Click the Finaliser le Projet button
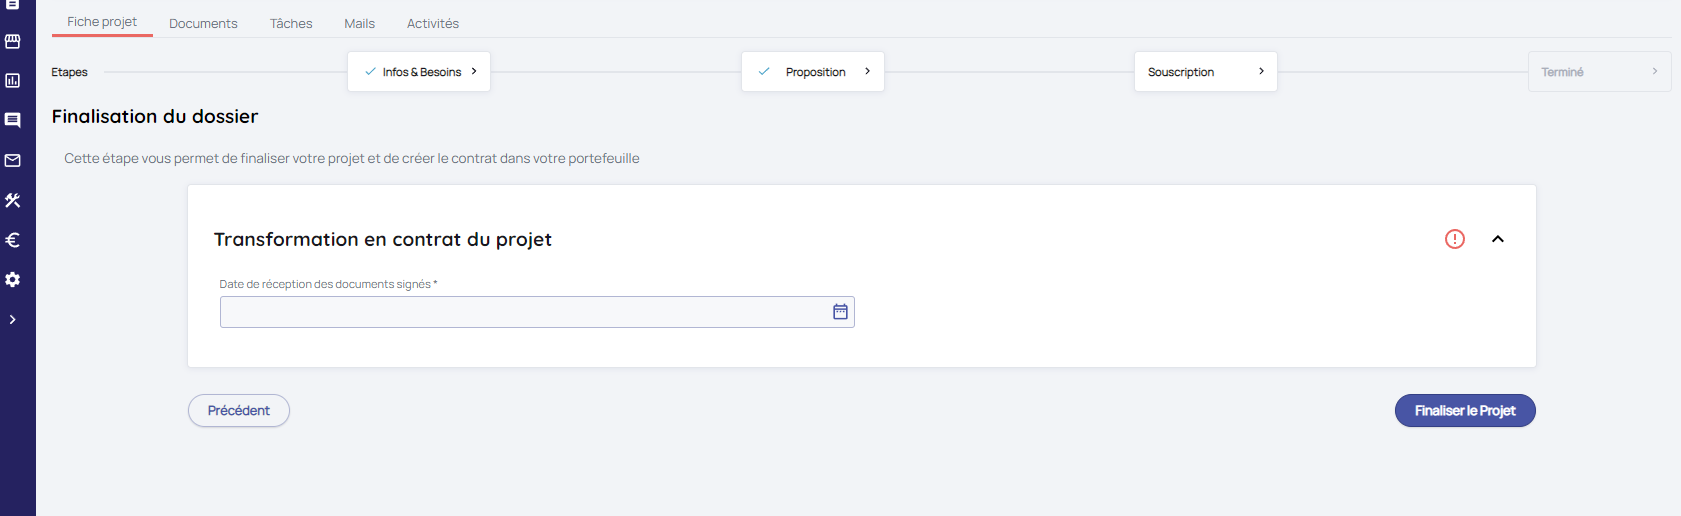Image resolution: width=1681 pixels, height=516 pixels. click(1464, 411)
